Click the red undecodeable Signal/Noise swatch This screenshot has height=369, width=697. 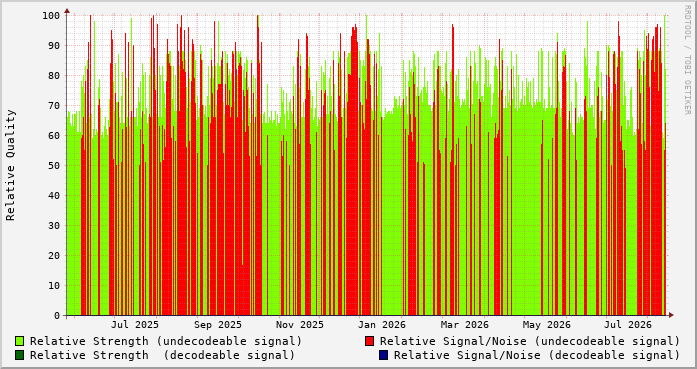369,341
